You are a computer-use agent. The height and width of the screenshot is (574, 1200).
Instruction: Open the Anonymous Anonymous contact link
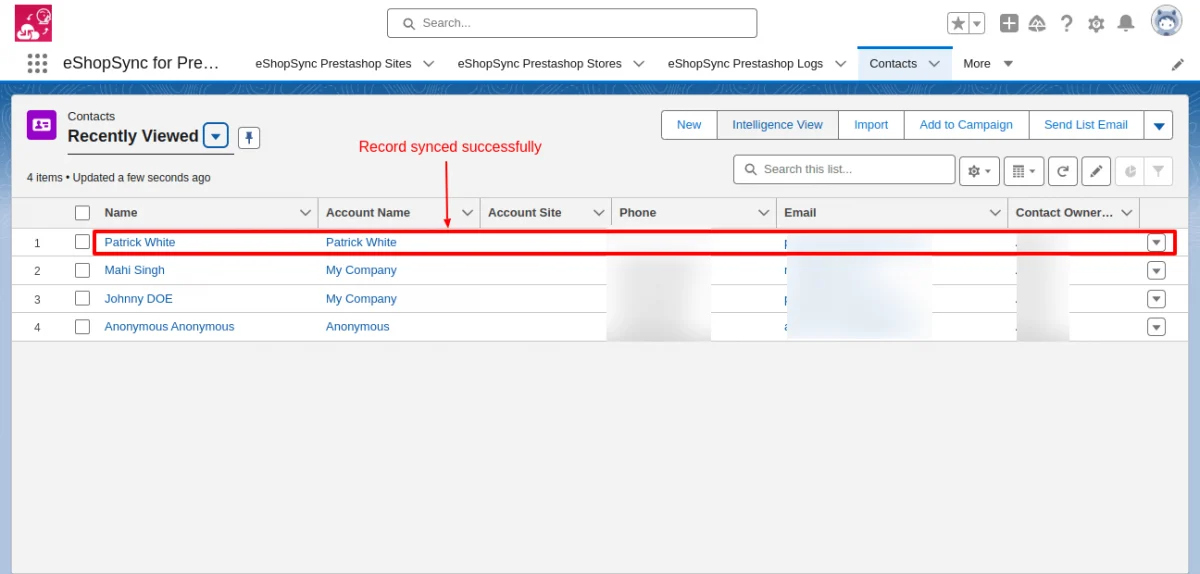click(x=169, y=326)
